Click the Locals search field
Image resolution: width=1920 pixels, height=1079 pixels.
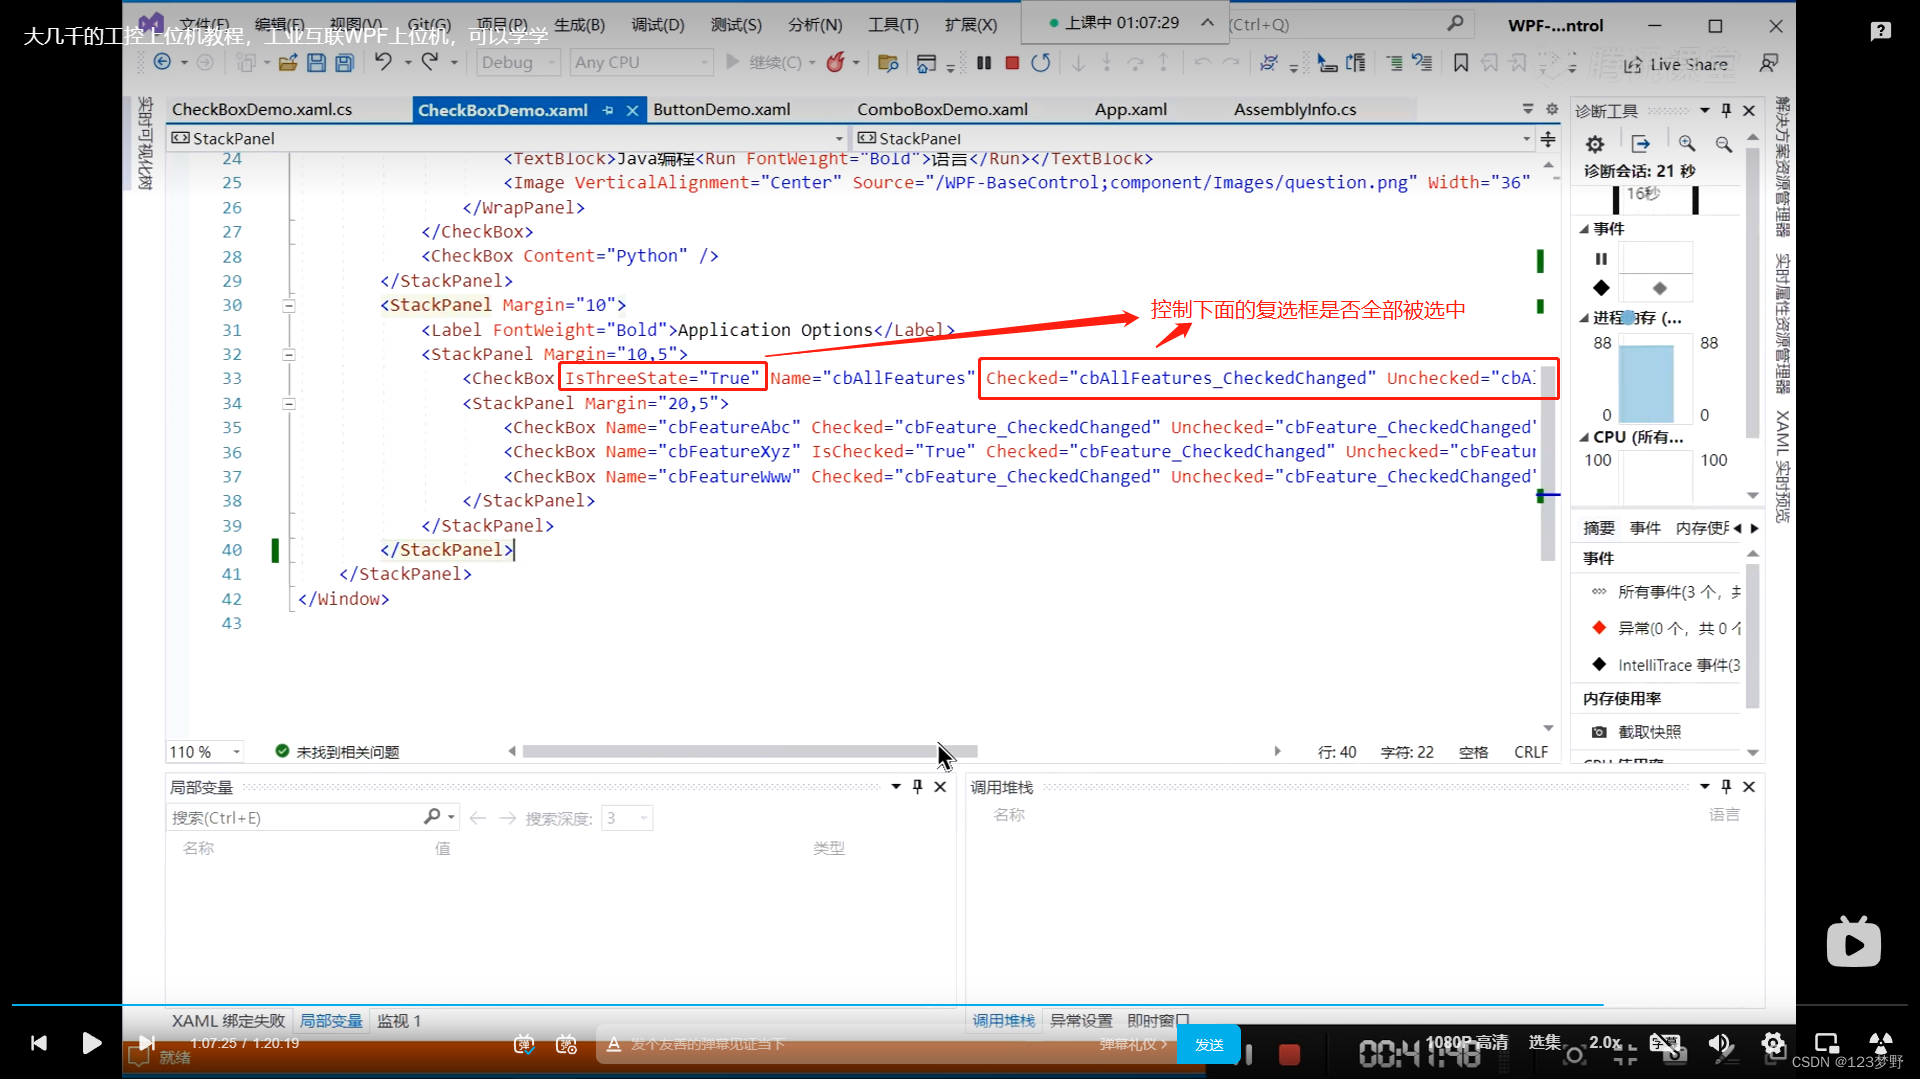click(x=295, y=818)
